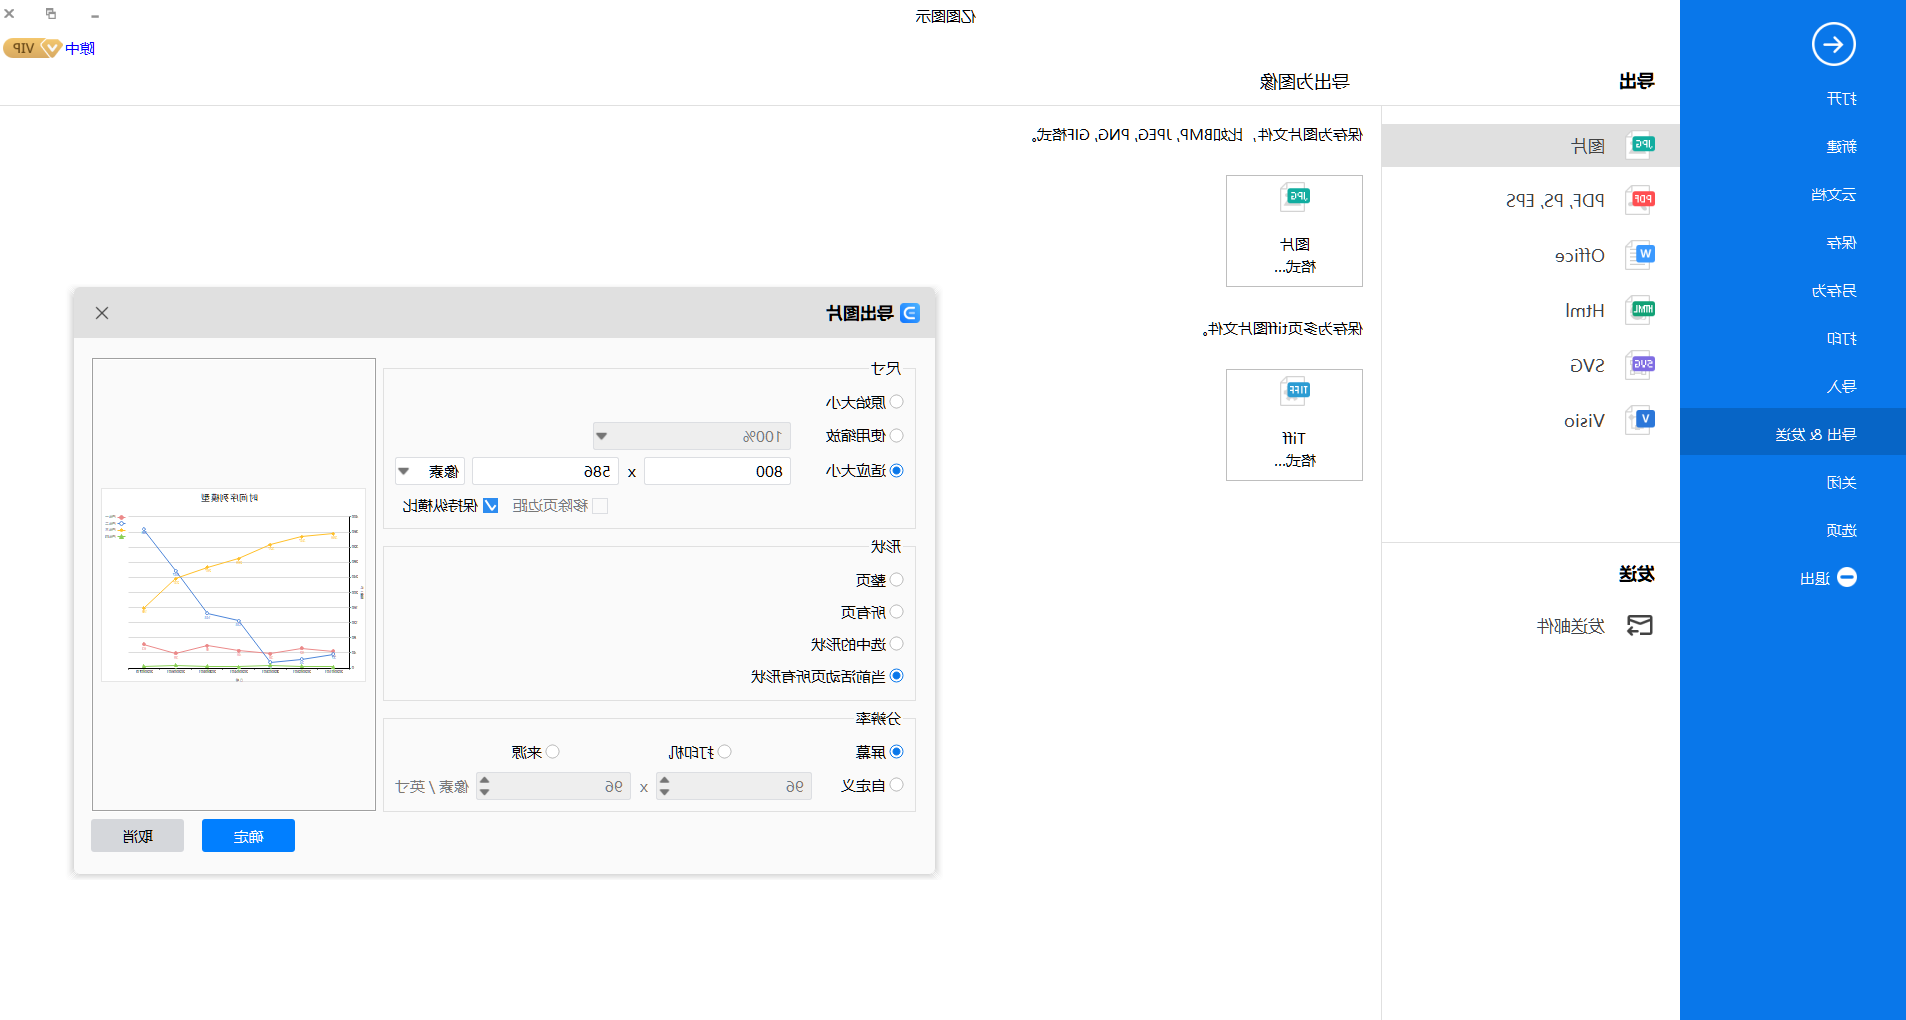Image resolution: width=1906 pixels, height=1020 pixels.
Task: Select the 整页 shape radio button
Action: click(896, 580)
